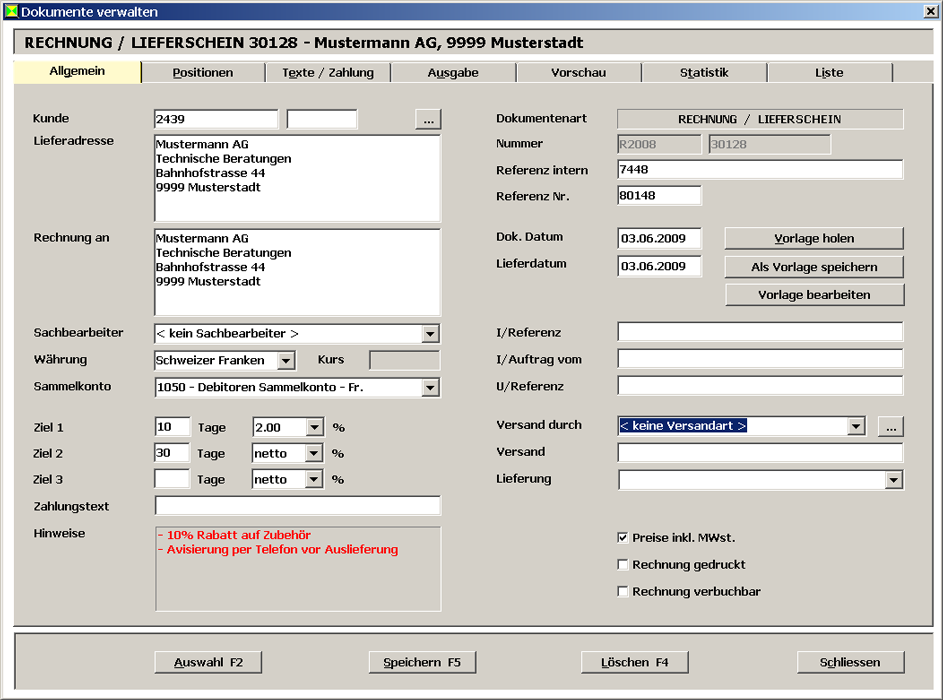943x700 pixels.
Task: Click into the Zahlungstext input field
Action: [x=297, y=506]
